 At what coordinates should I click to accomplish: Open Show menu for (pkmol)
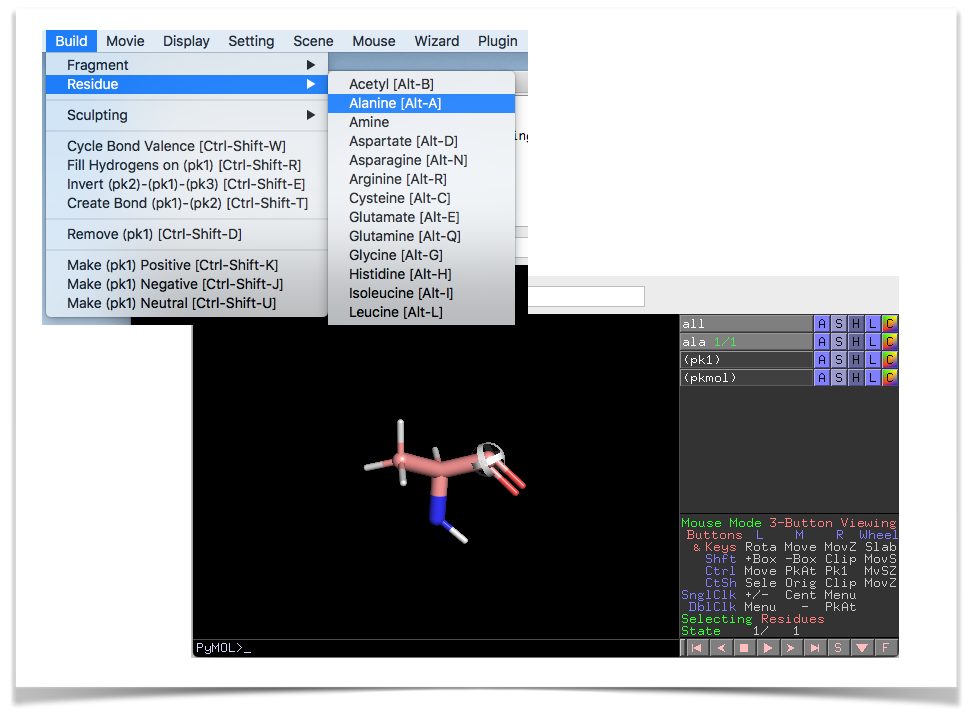839,377
